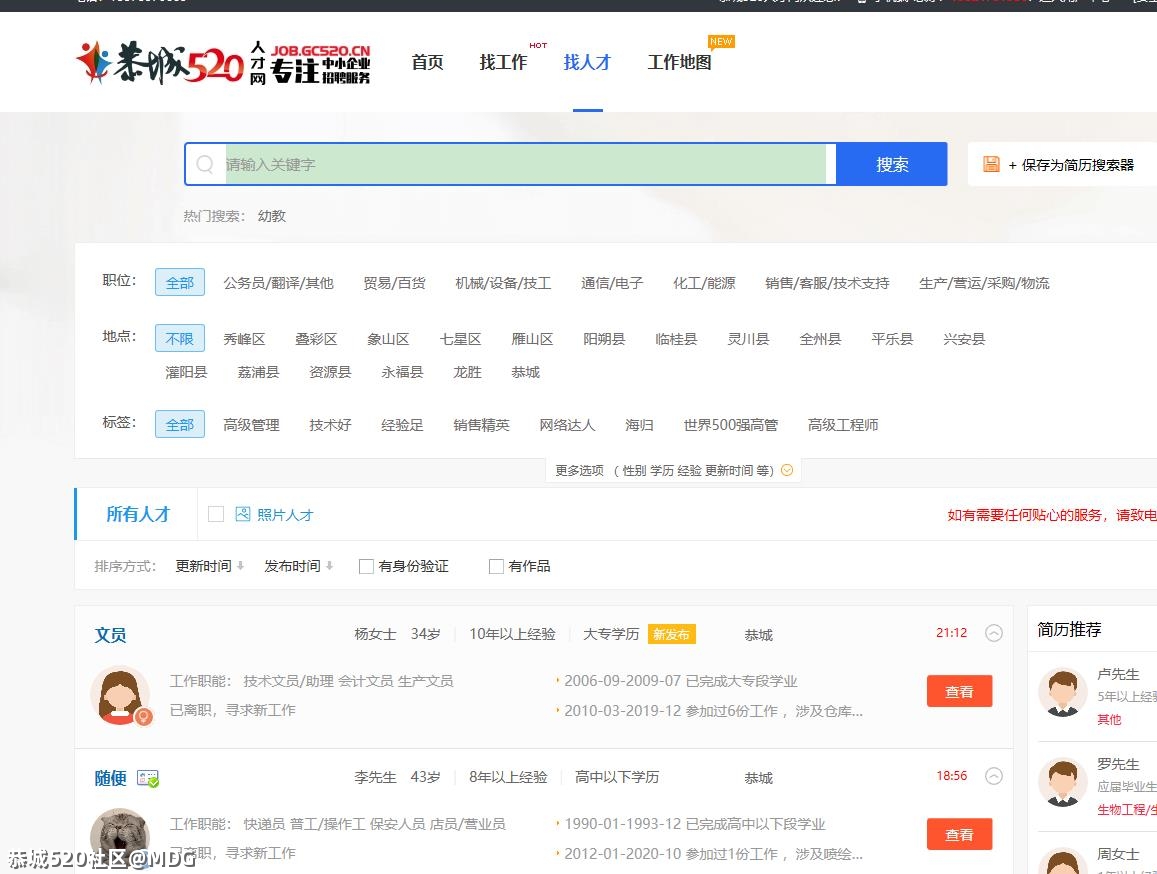The height and width of the screenshot is (874, 1157).
Task: Filter location by 平乐县
Action: [892, 340]
